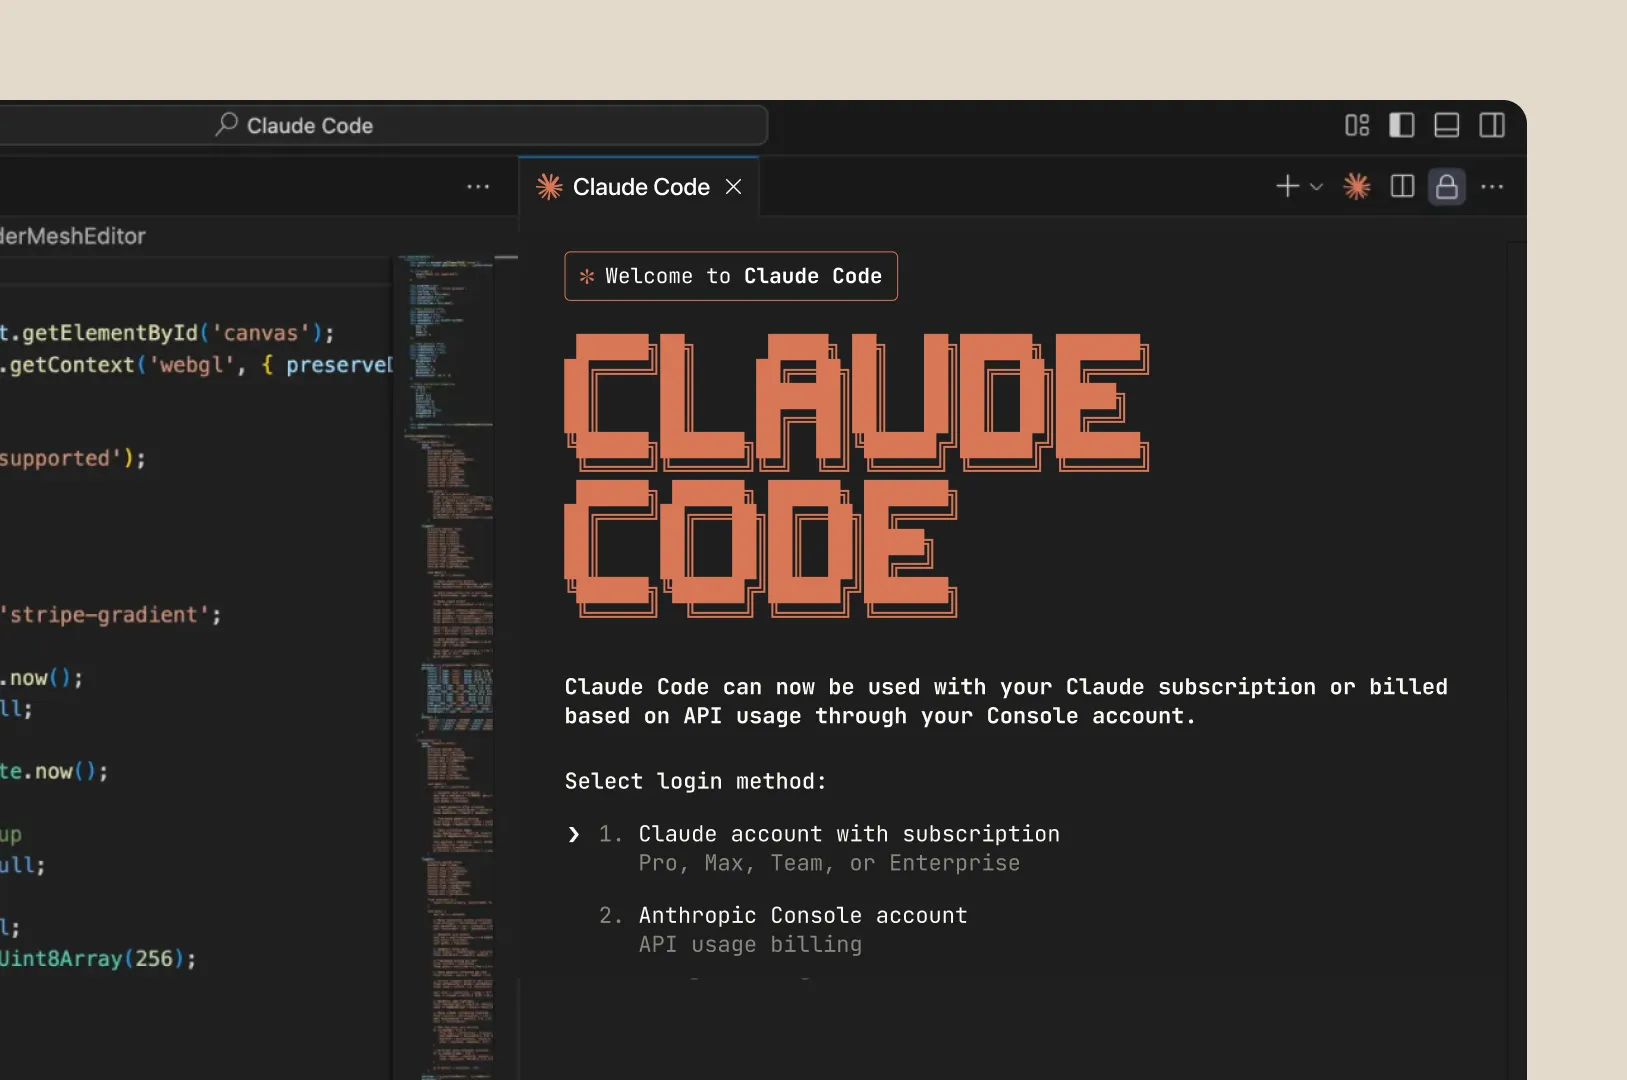Click 'API usage billing' text

pyautogui.click(x=750, y=944)
